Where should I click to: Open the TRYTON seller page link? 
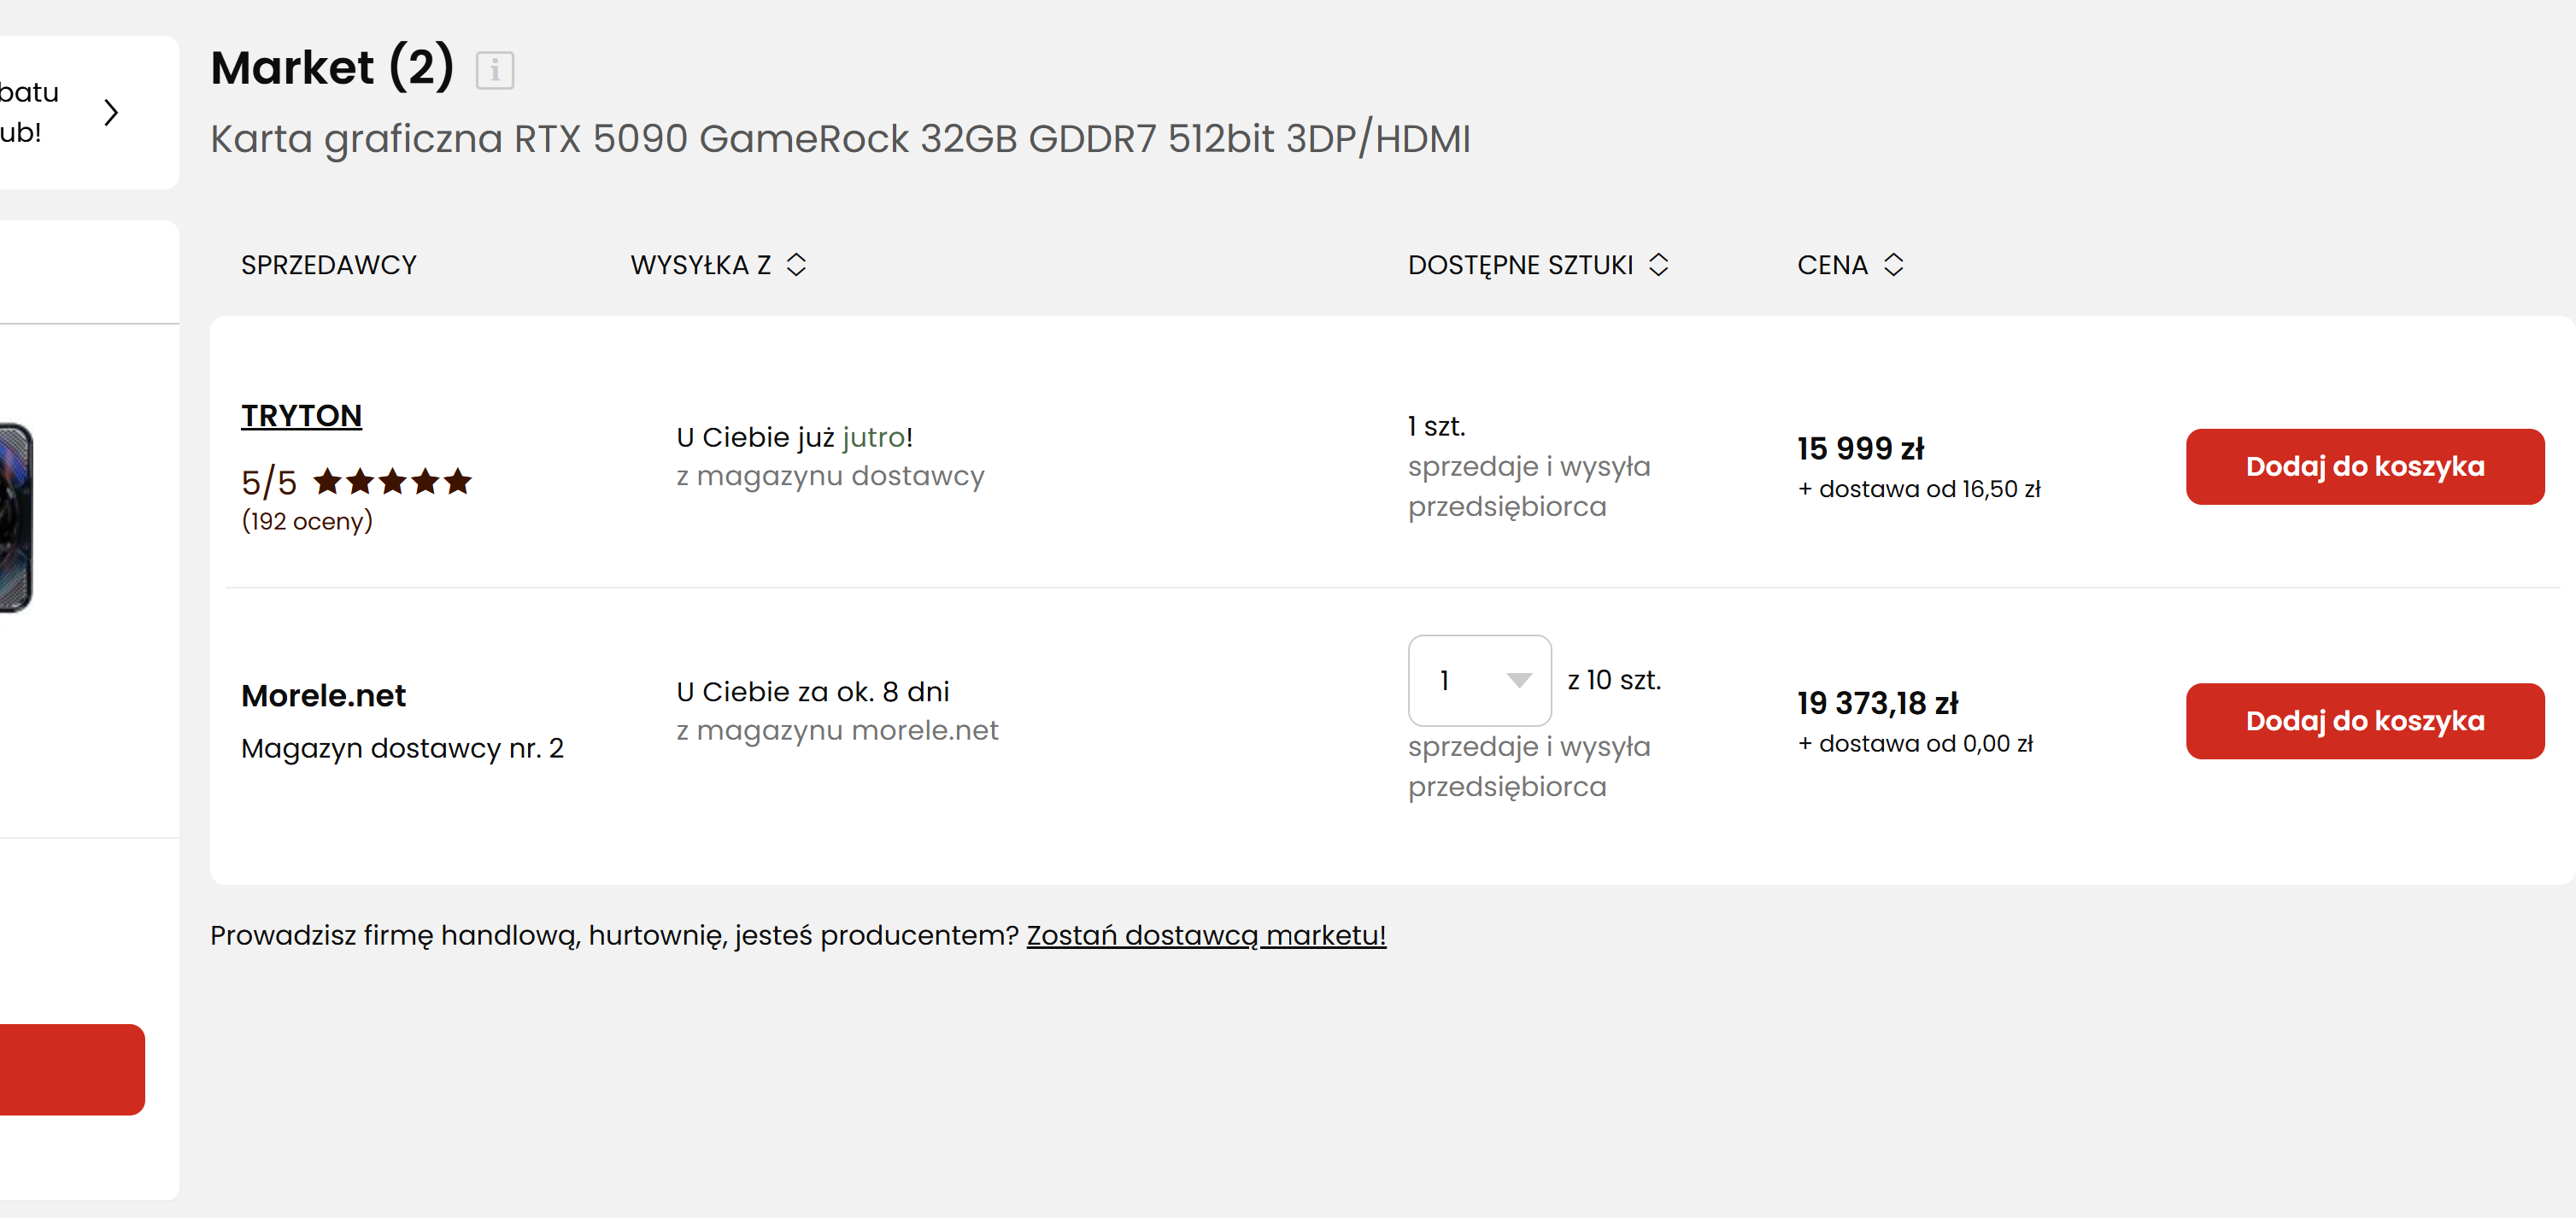(x=301, y=415)
